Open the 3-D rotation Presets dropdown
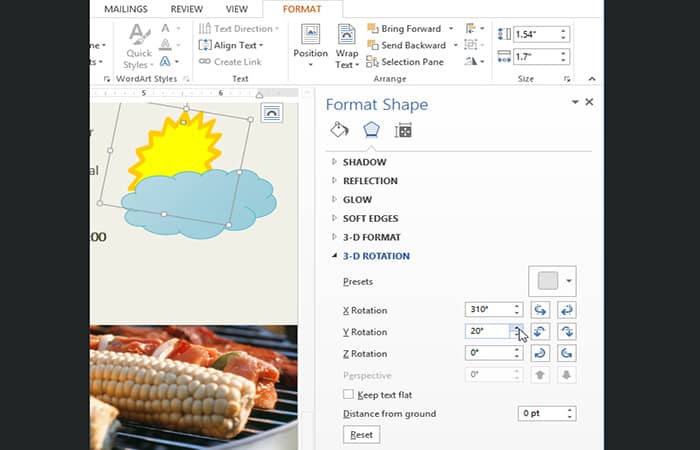Image resolution: width=700 pixels, height=450 pixels. pyautogui.click(x=552, y=281)
